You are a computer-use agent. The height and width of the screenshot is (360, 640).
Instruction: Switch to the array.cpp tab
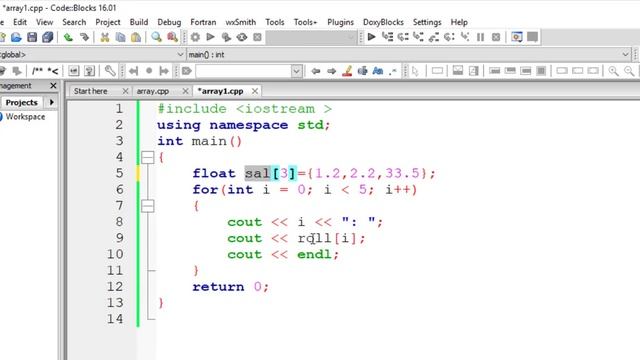click(153, 91)
